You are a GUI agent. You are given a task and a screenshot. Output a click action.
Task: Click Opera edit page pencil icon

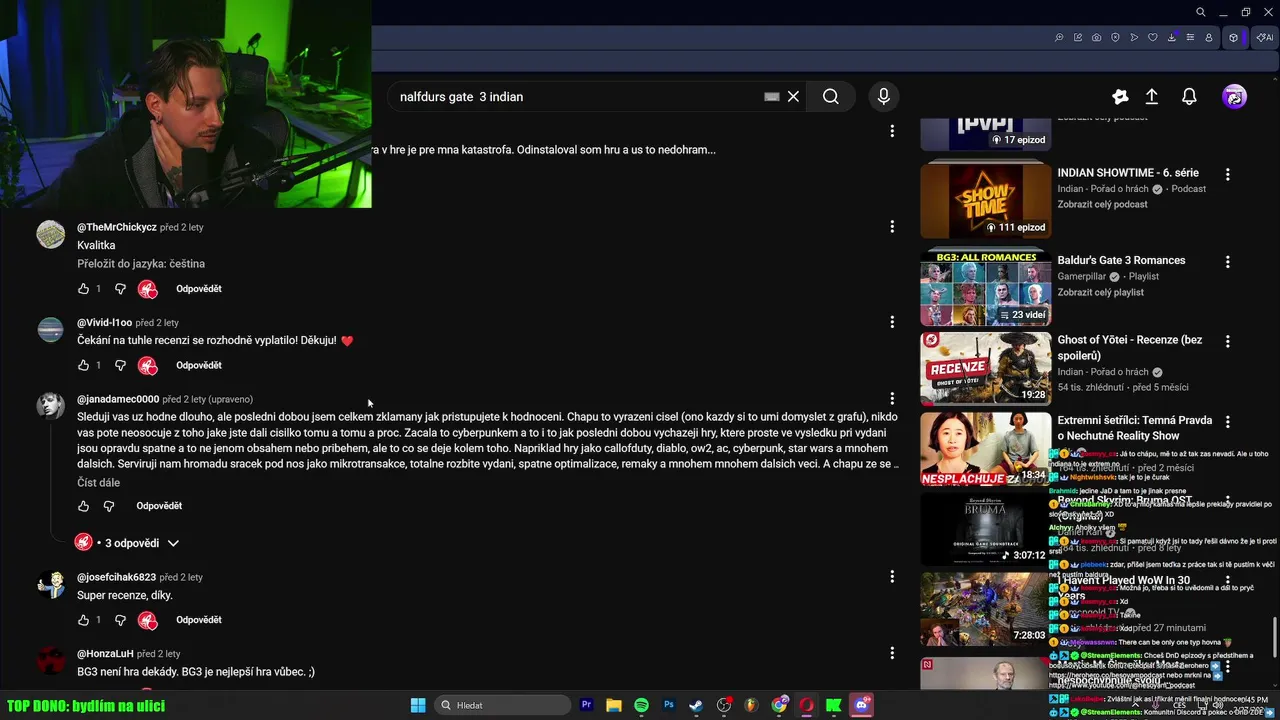click(x=1078, y=38)
